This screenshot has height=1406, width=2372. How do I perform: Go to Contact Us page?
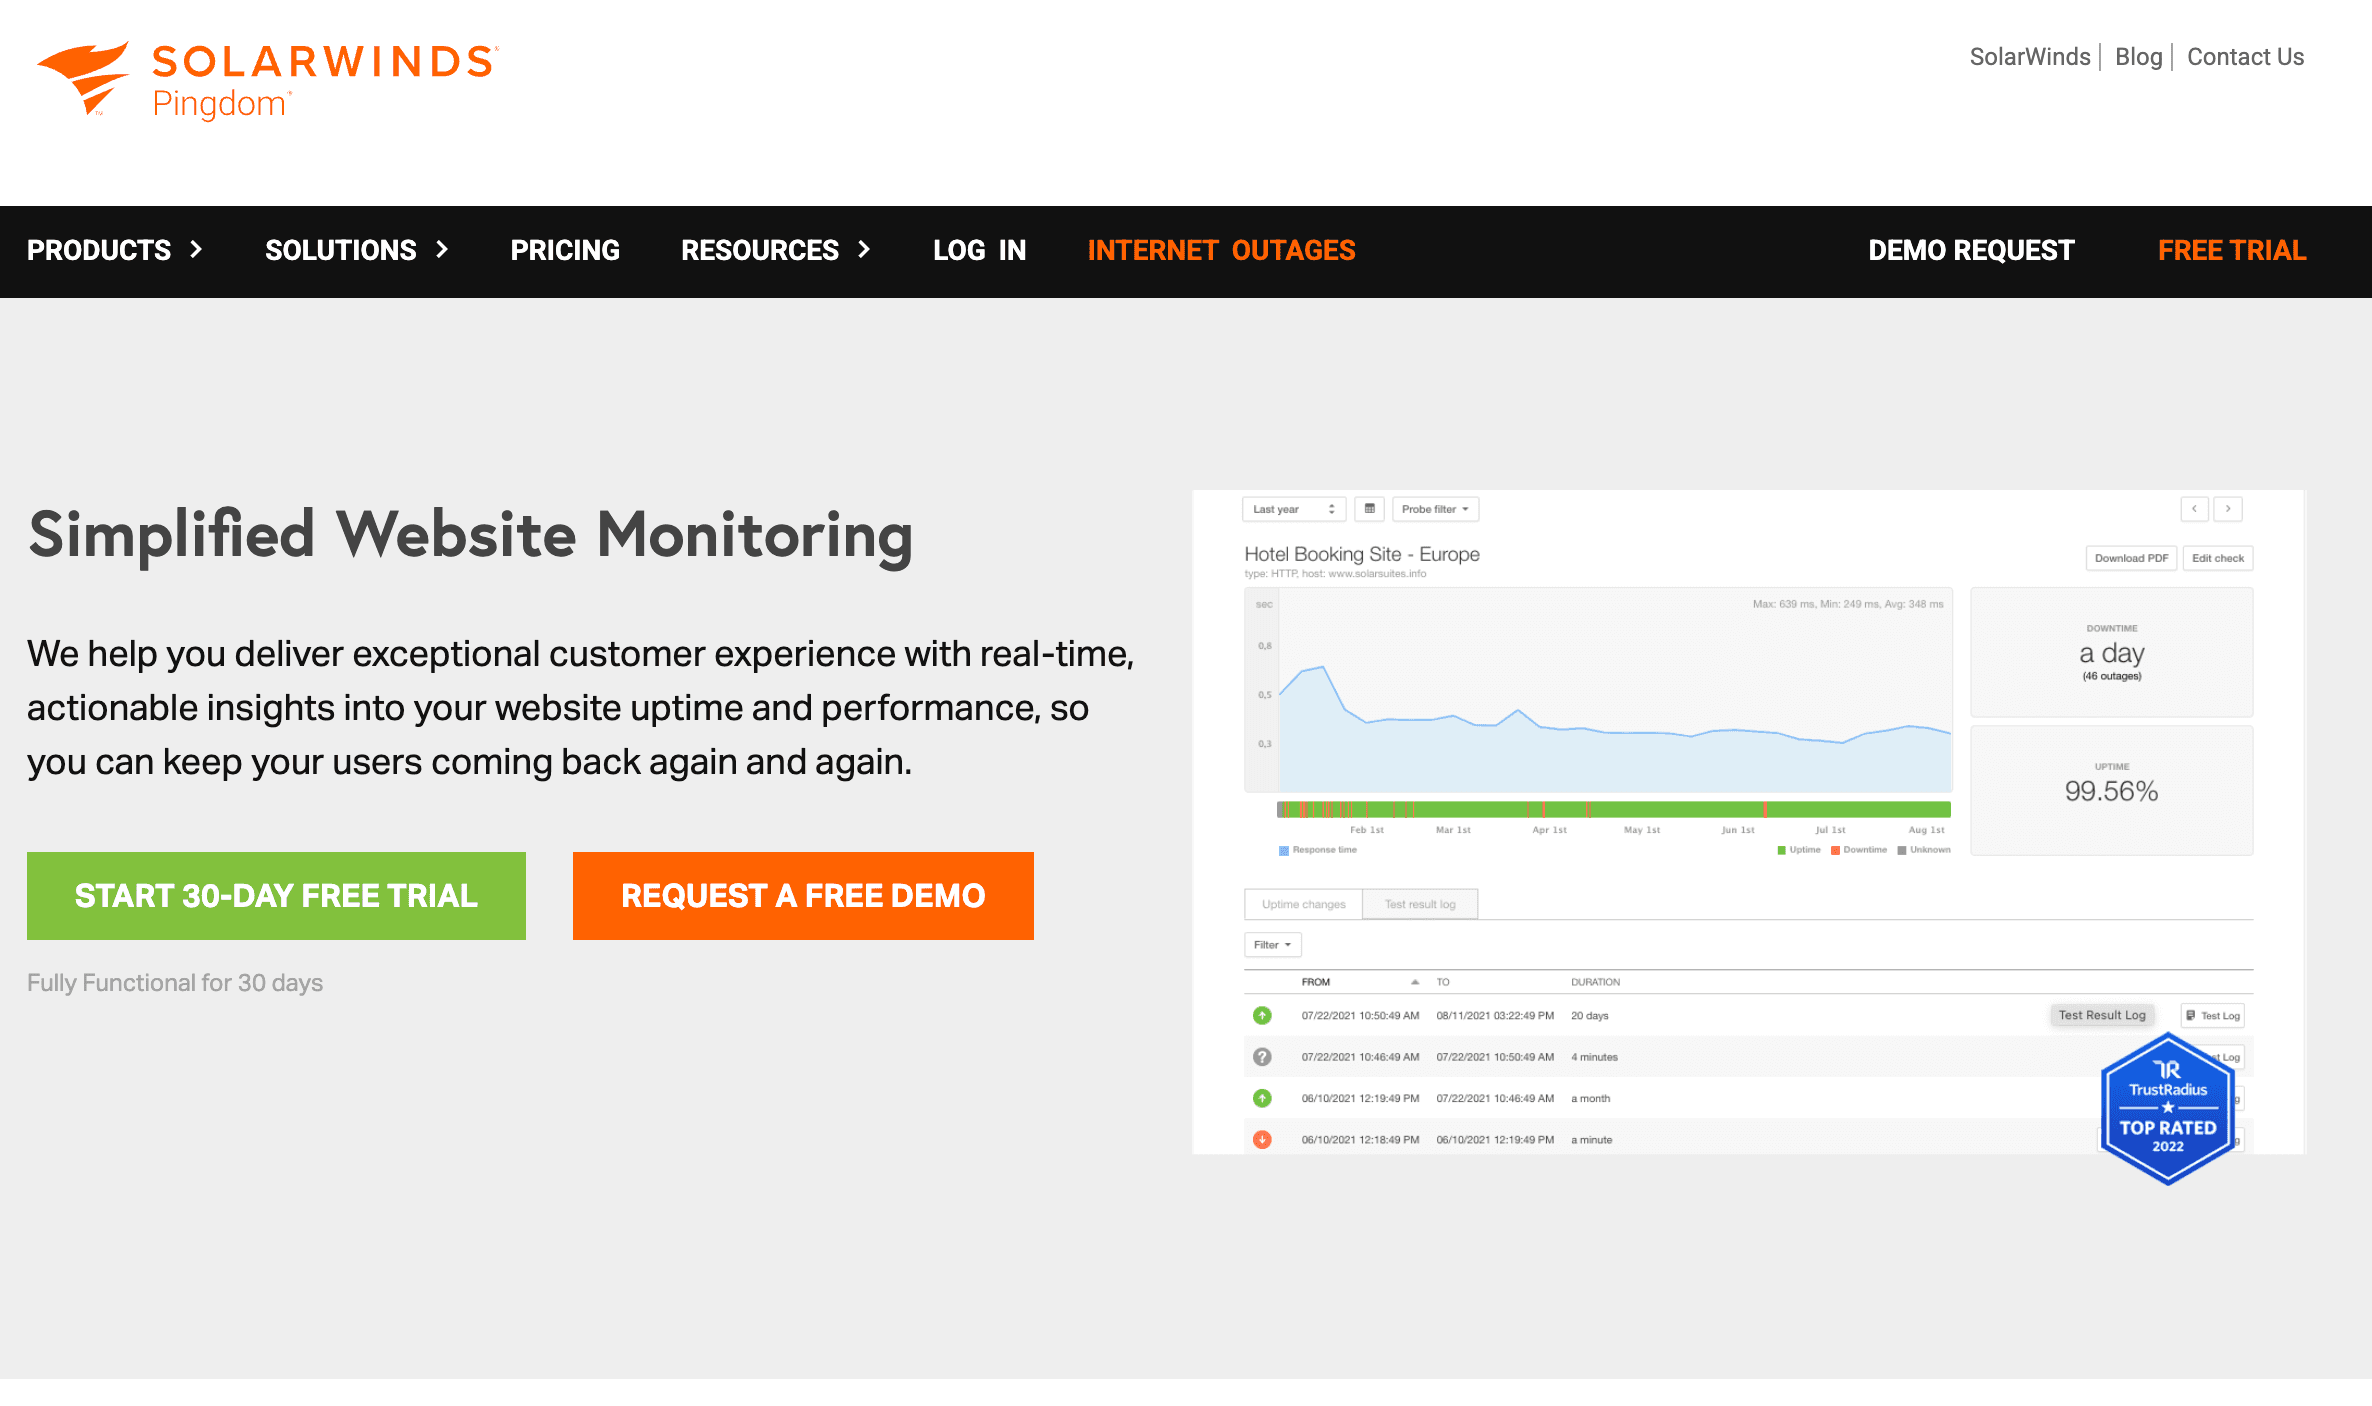pyautogui.click(x=2245, y=57)
